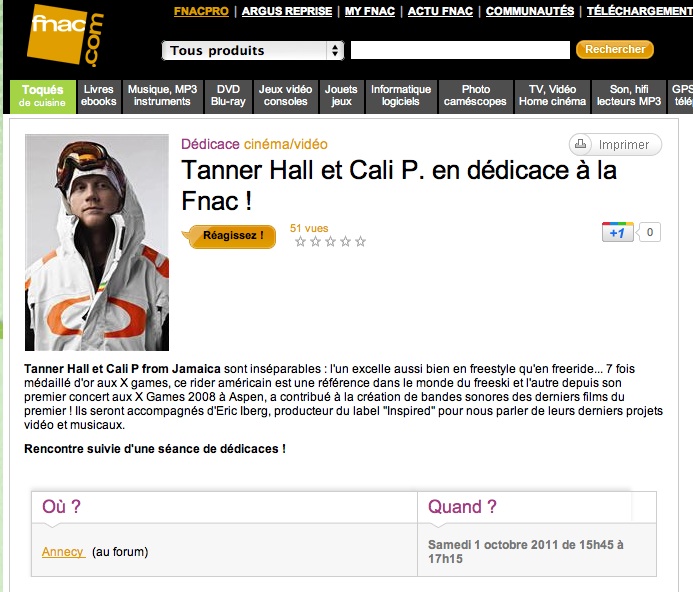Rate with the first star
Image resolution: width=693 pixels, height=592 pixels.
tap(301, 241)
